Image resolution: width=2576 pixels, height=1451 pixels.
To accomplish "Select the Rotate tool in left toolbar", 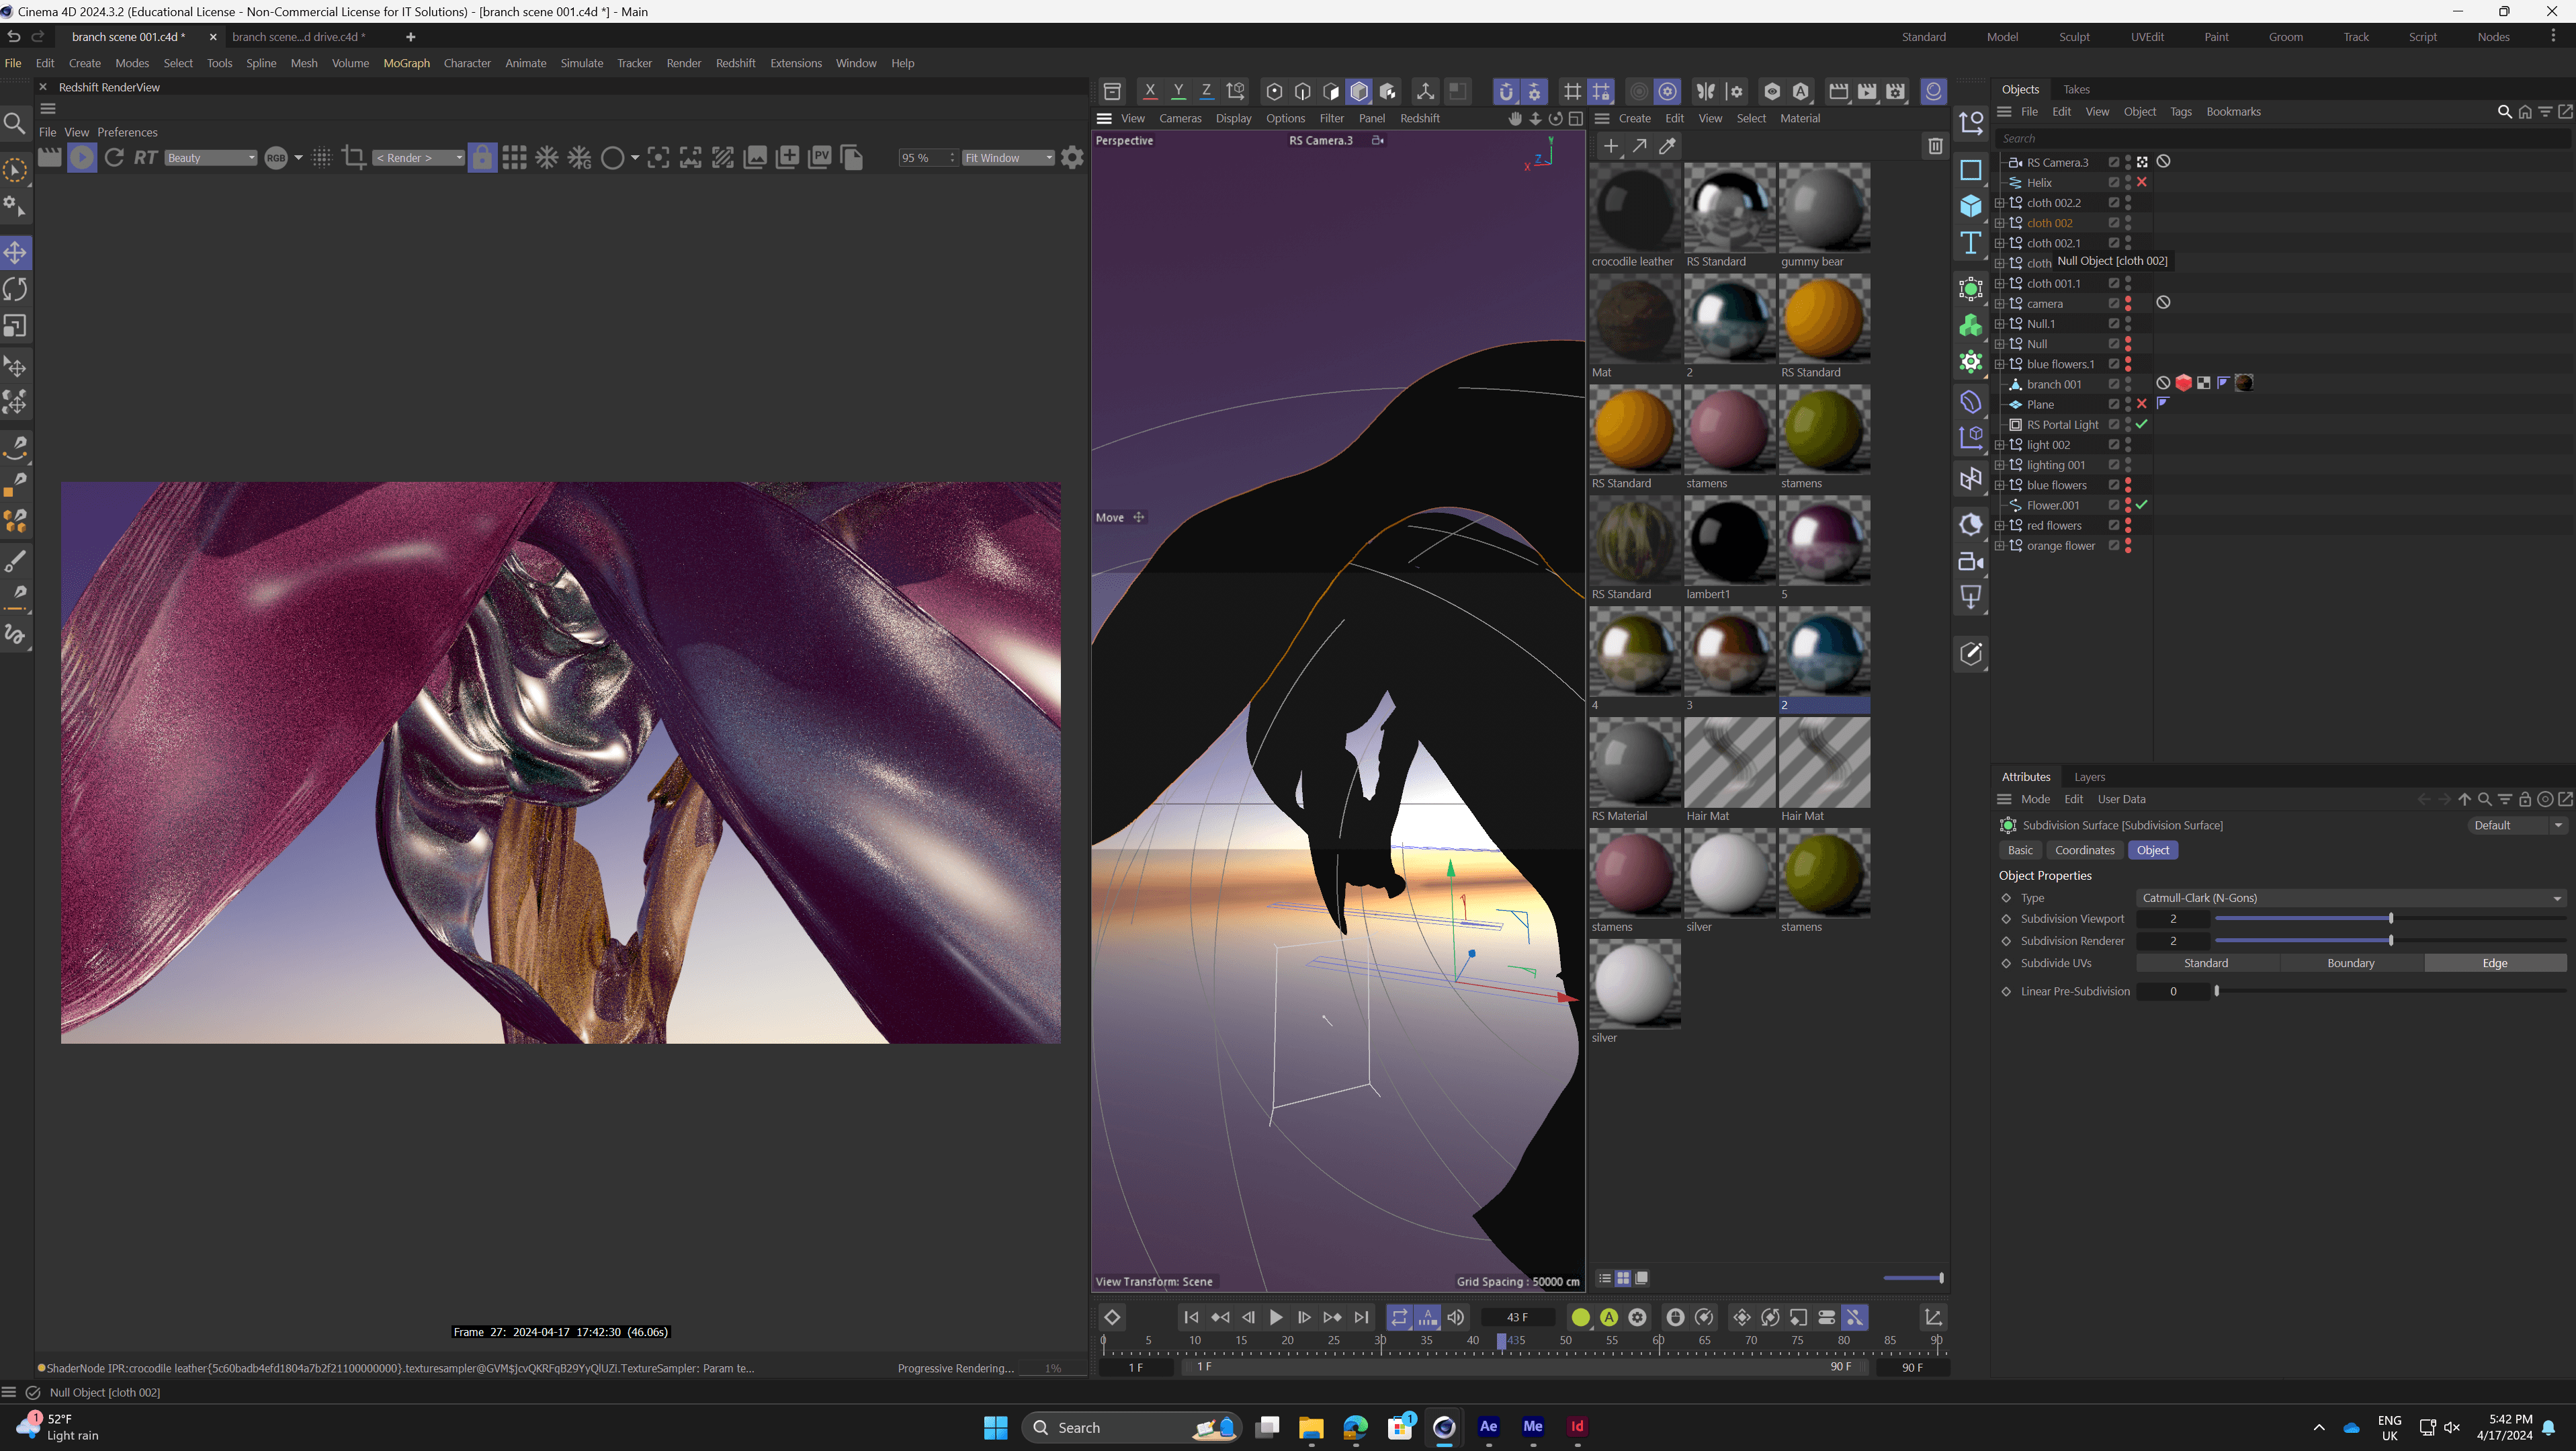I will pyautogui.click(x=16, y=289).
